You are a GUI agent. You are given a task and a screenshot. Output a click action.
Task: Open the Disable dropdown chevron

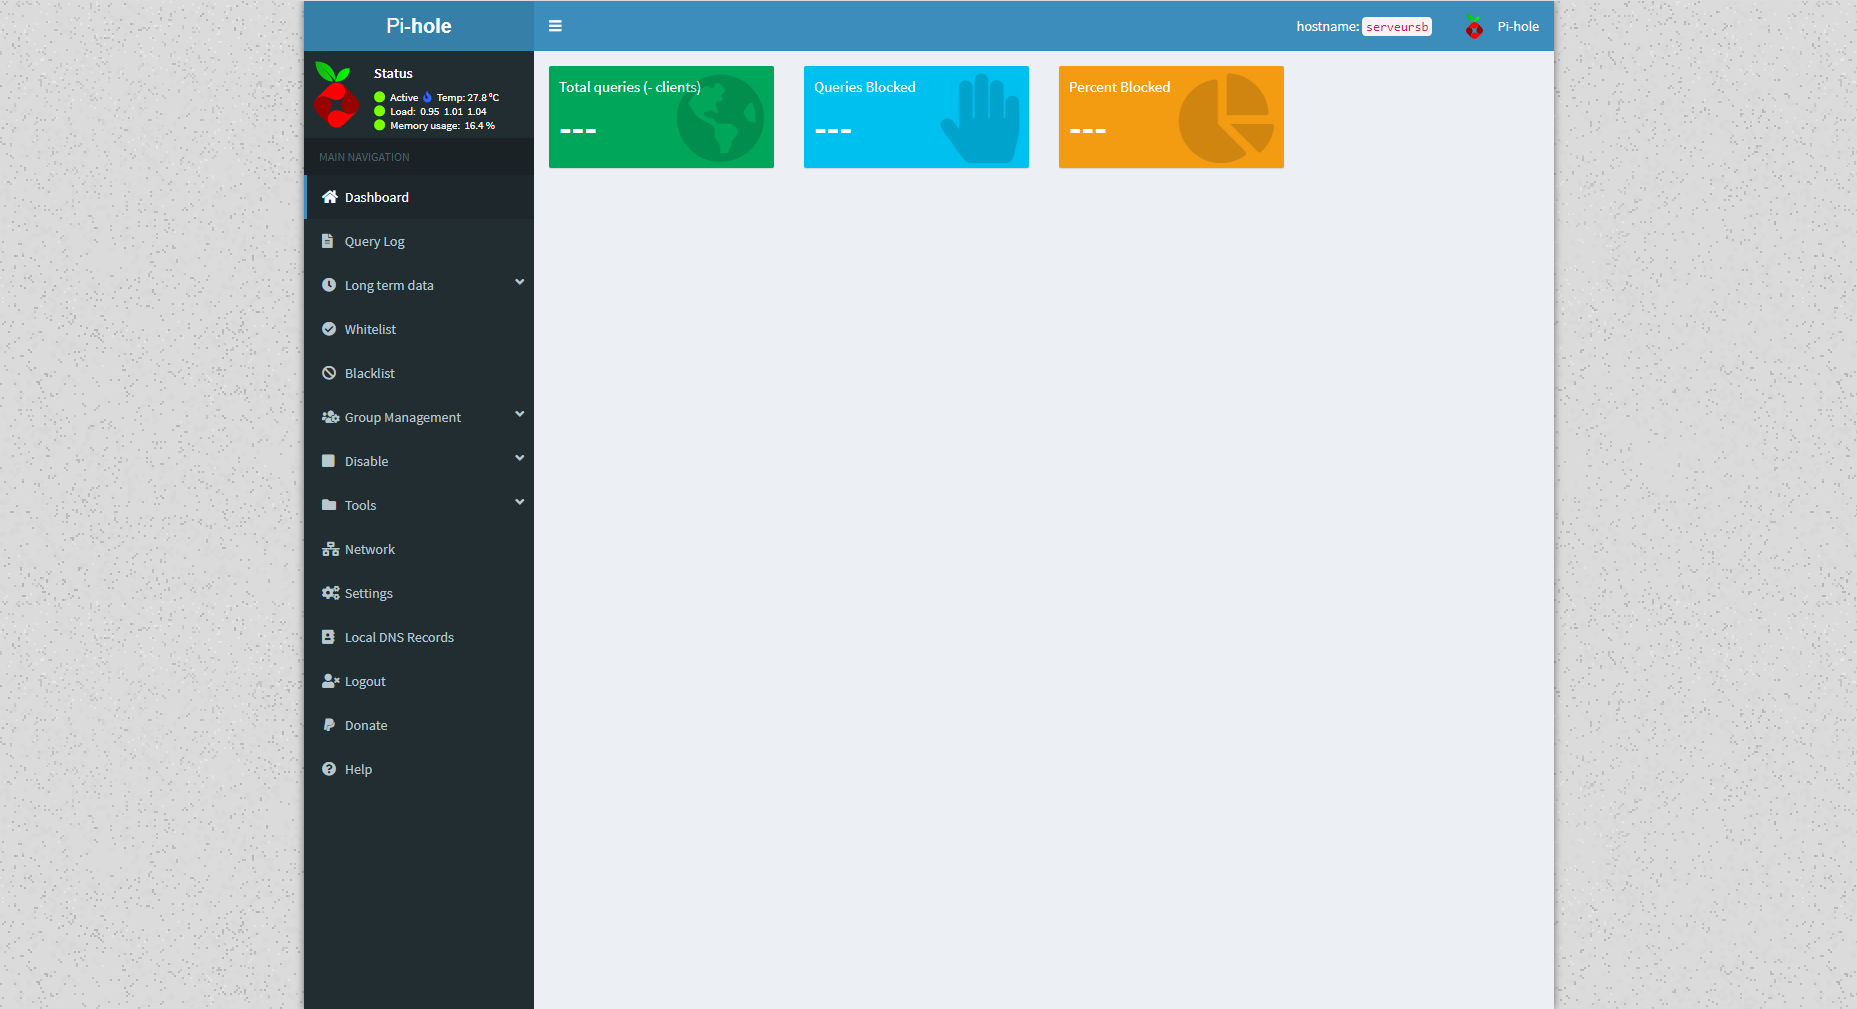click(519, 458)
